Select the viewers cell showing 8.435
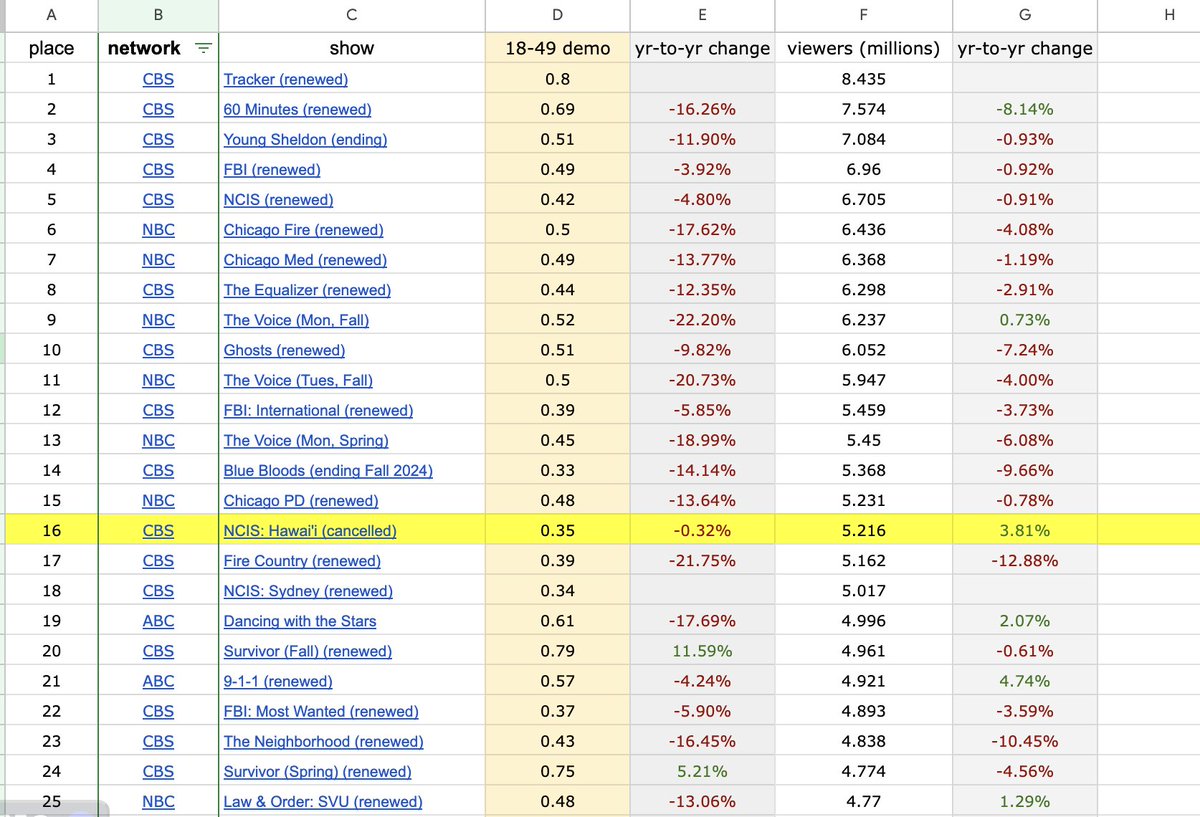This screenshot has height=817, width=1200. [x=863, y=79]
